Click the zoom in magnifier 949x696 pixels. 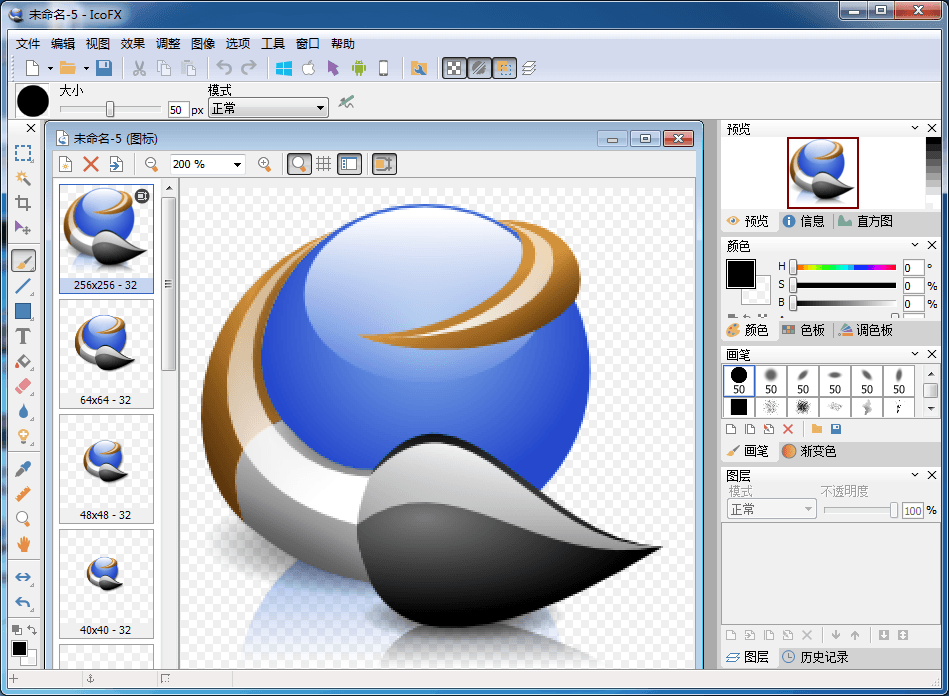click(264, 164)
